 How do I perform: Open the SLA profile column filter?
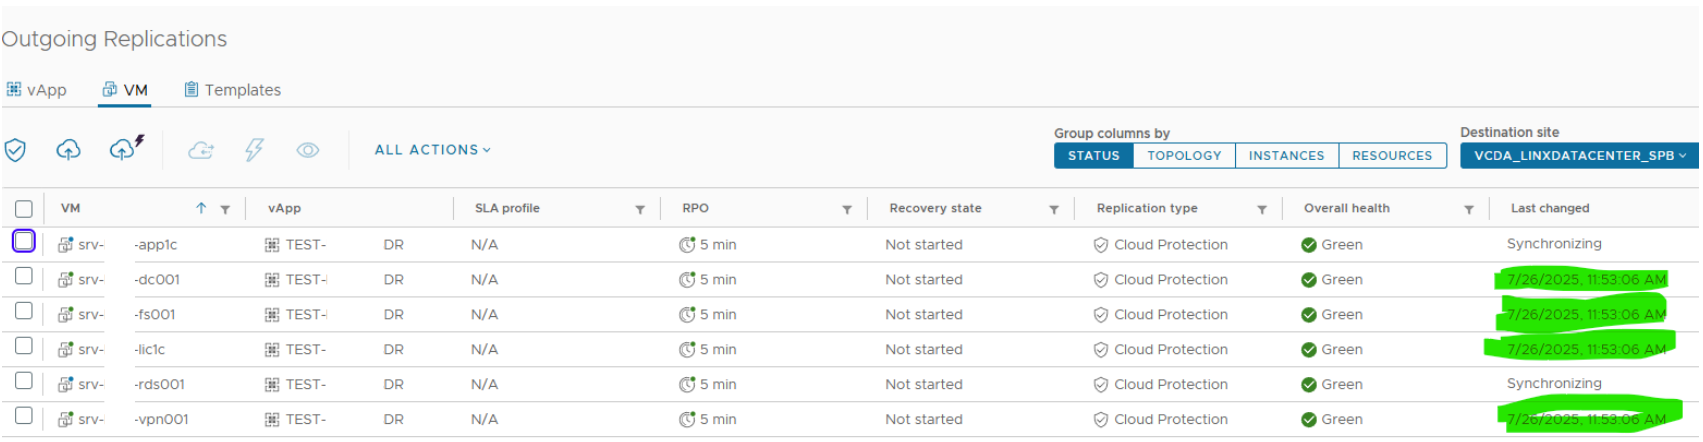click(x=640, y=209)
